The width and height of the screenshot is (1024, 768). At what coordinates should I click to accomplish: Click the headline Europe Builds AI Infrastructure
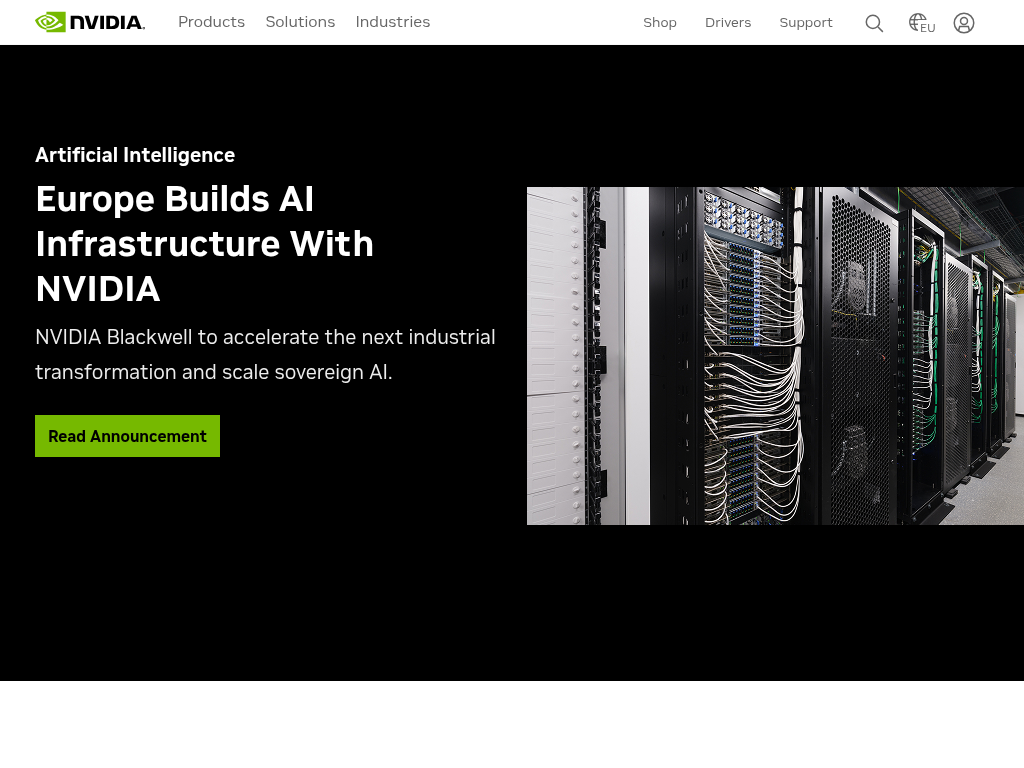pyautogui.click(x=204, y=244)
